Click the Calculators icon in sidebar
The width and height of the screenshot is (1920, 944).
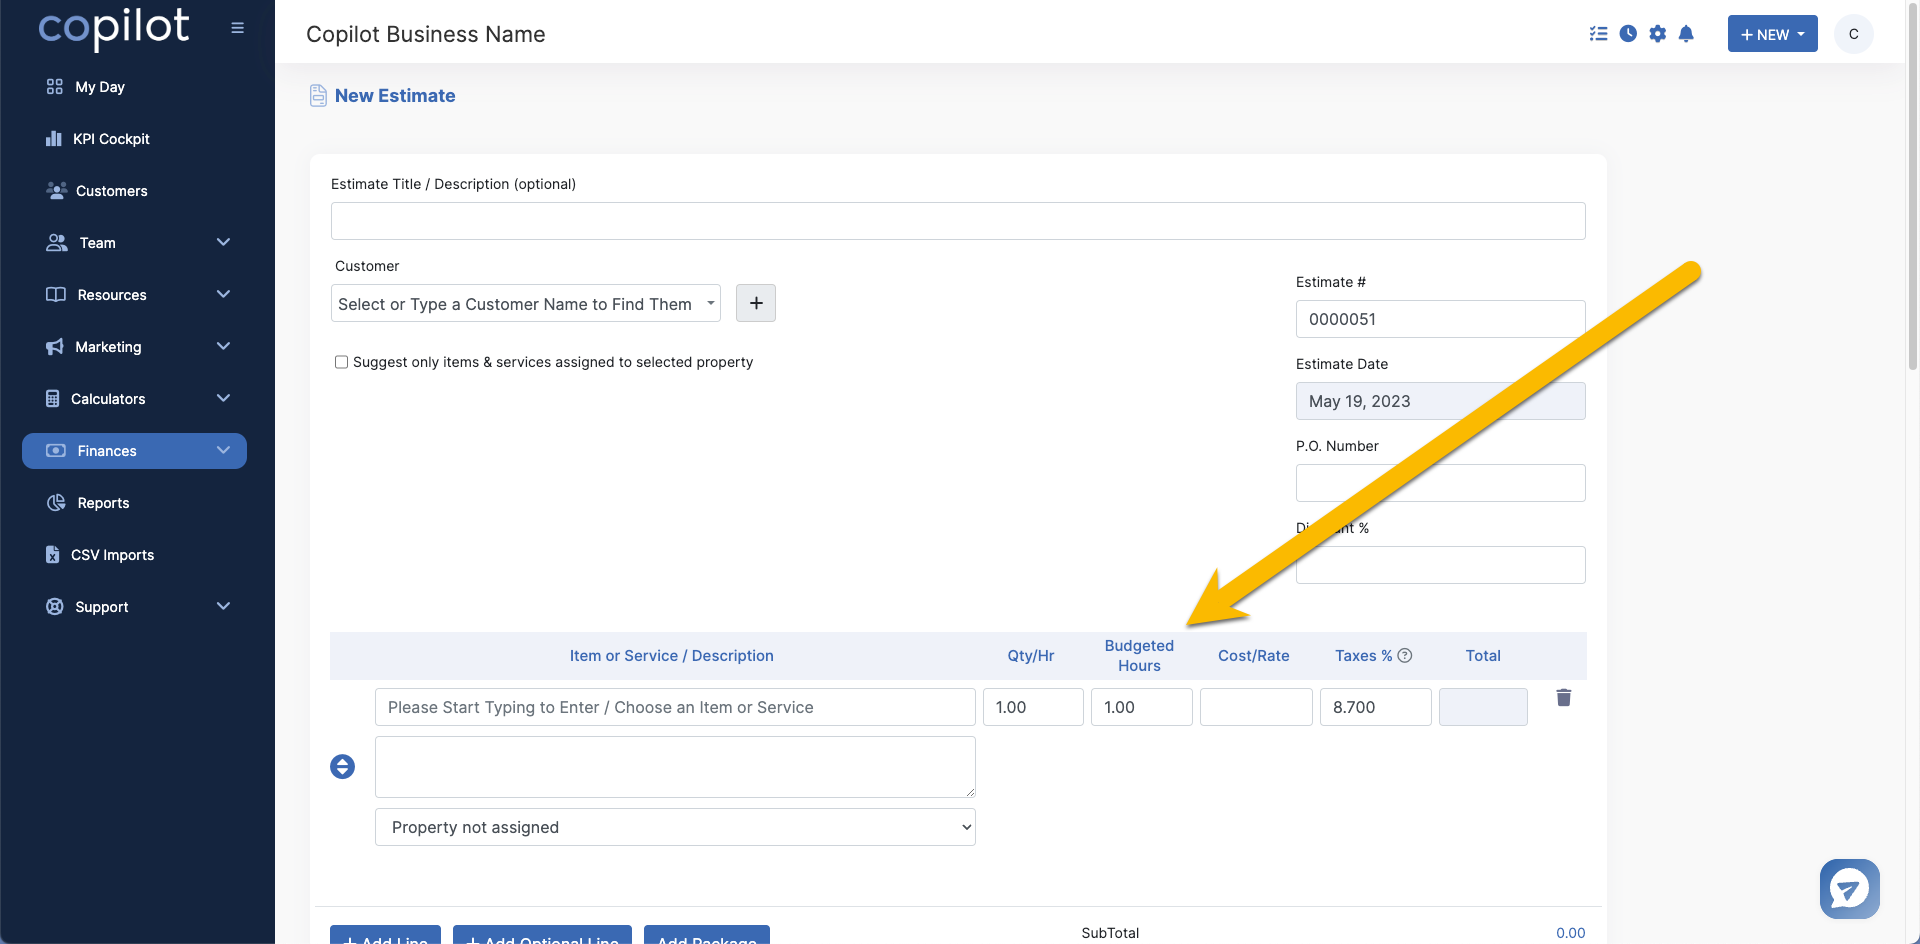(x=53, y=399)
